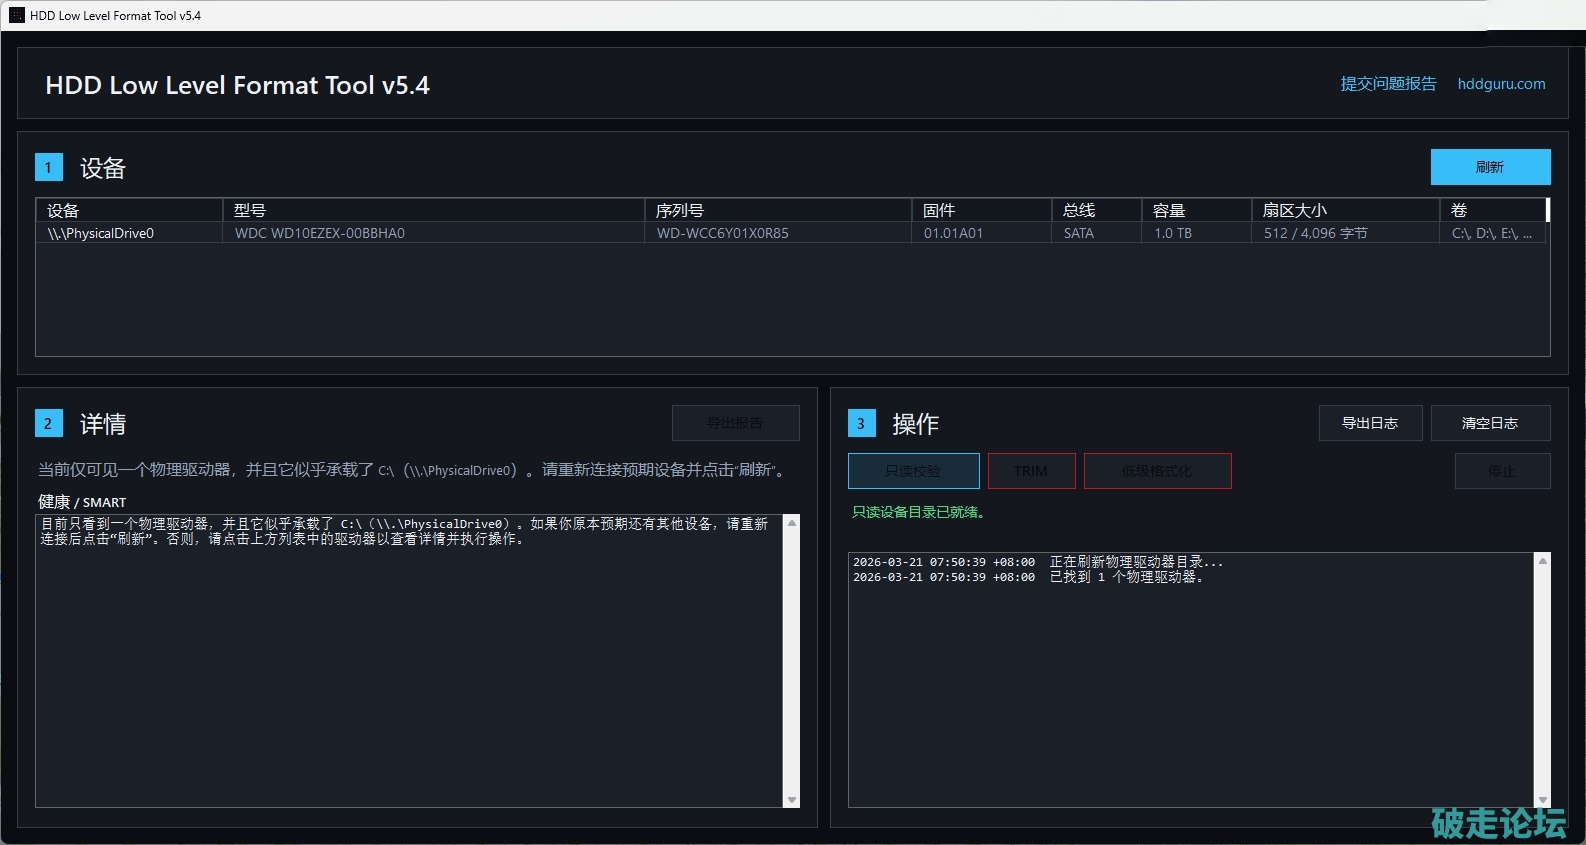The height and width of the screenshot is (845, 1586).
Task: Visit the hddguru.com link
Action: coord(1501,84)
